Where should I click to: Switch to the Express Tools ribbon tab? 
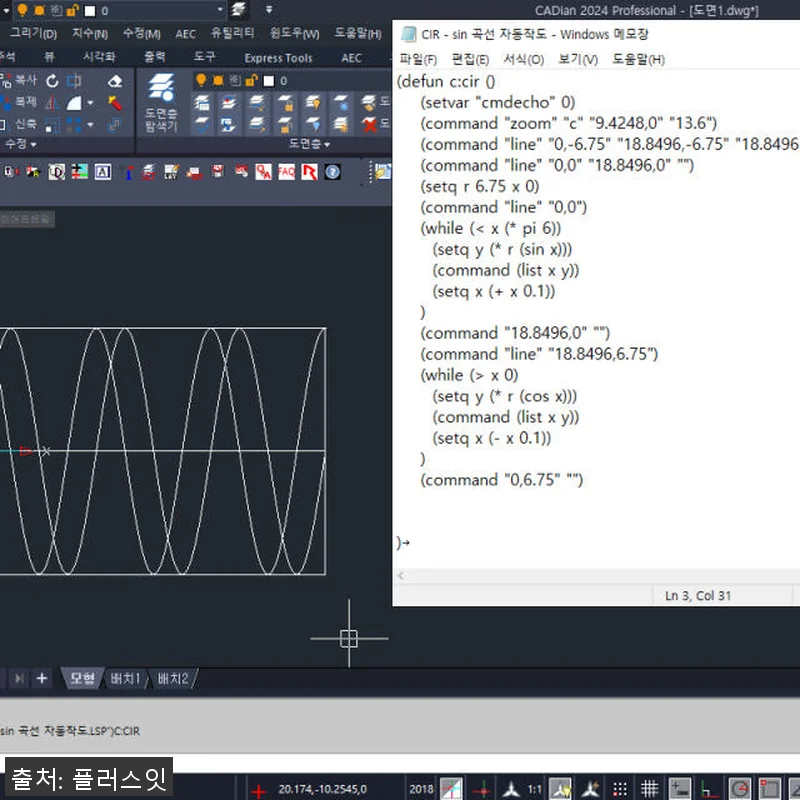278,58
